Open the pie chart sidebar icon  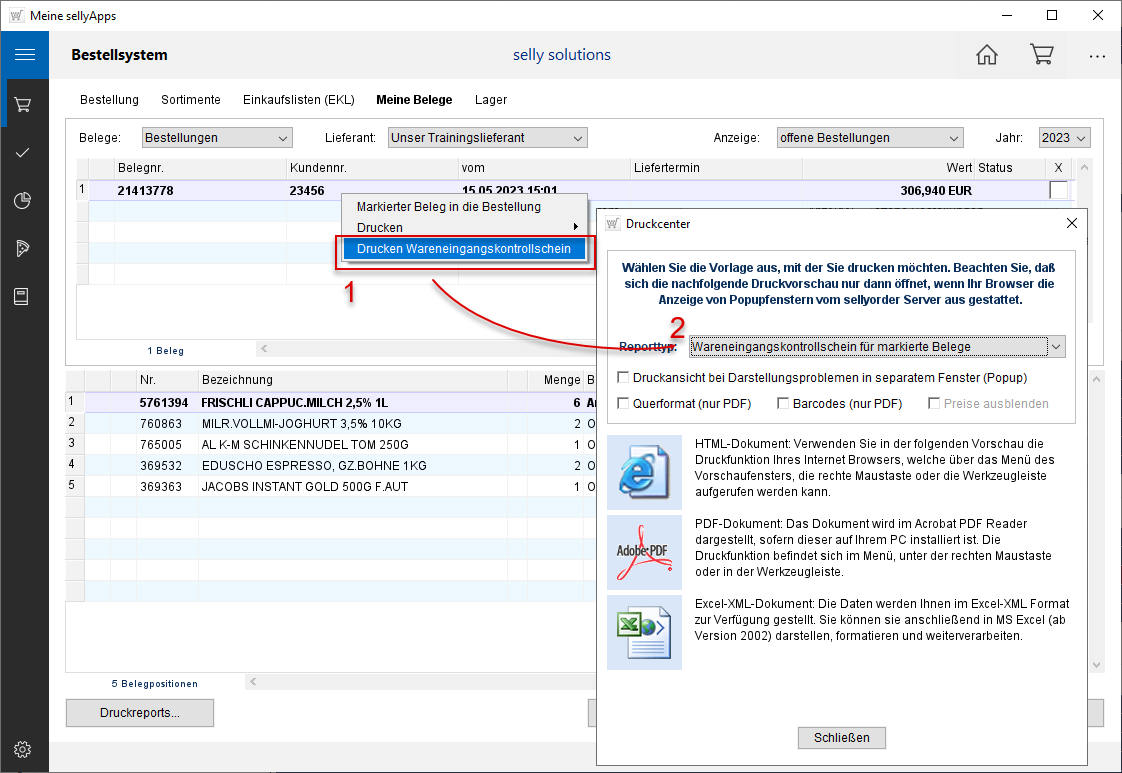click(x=23, y=200)
